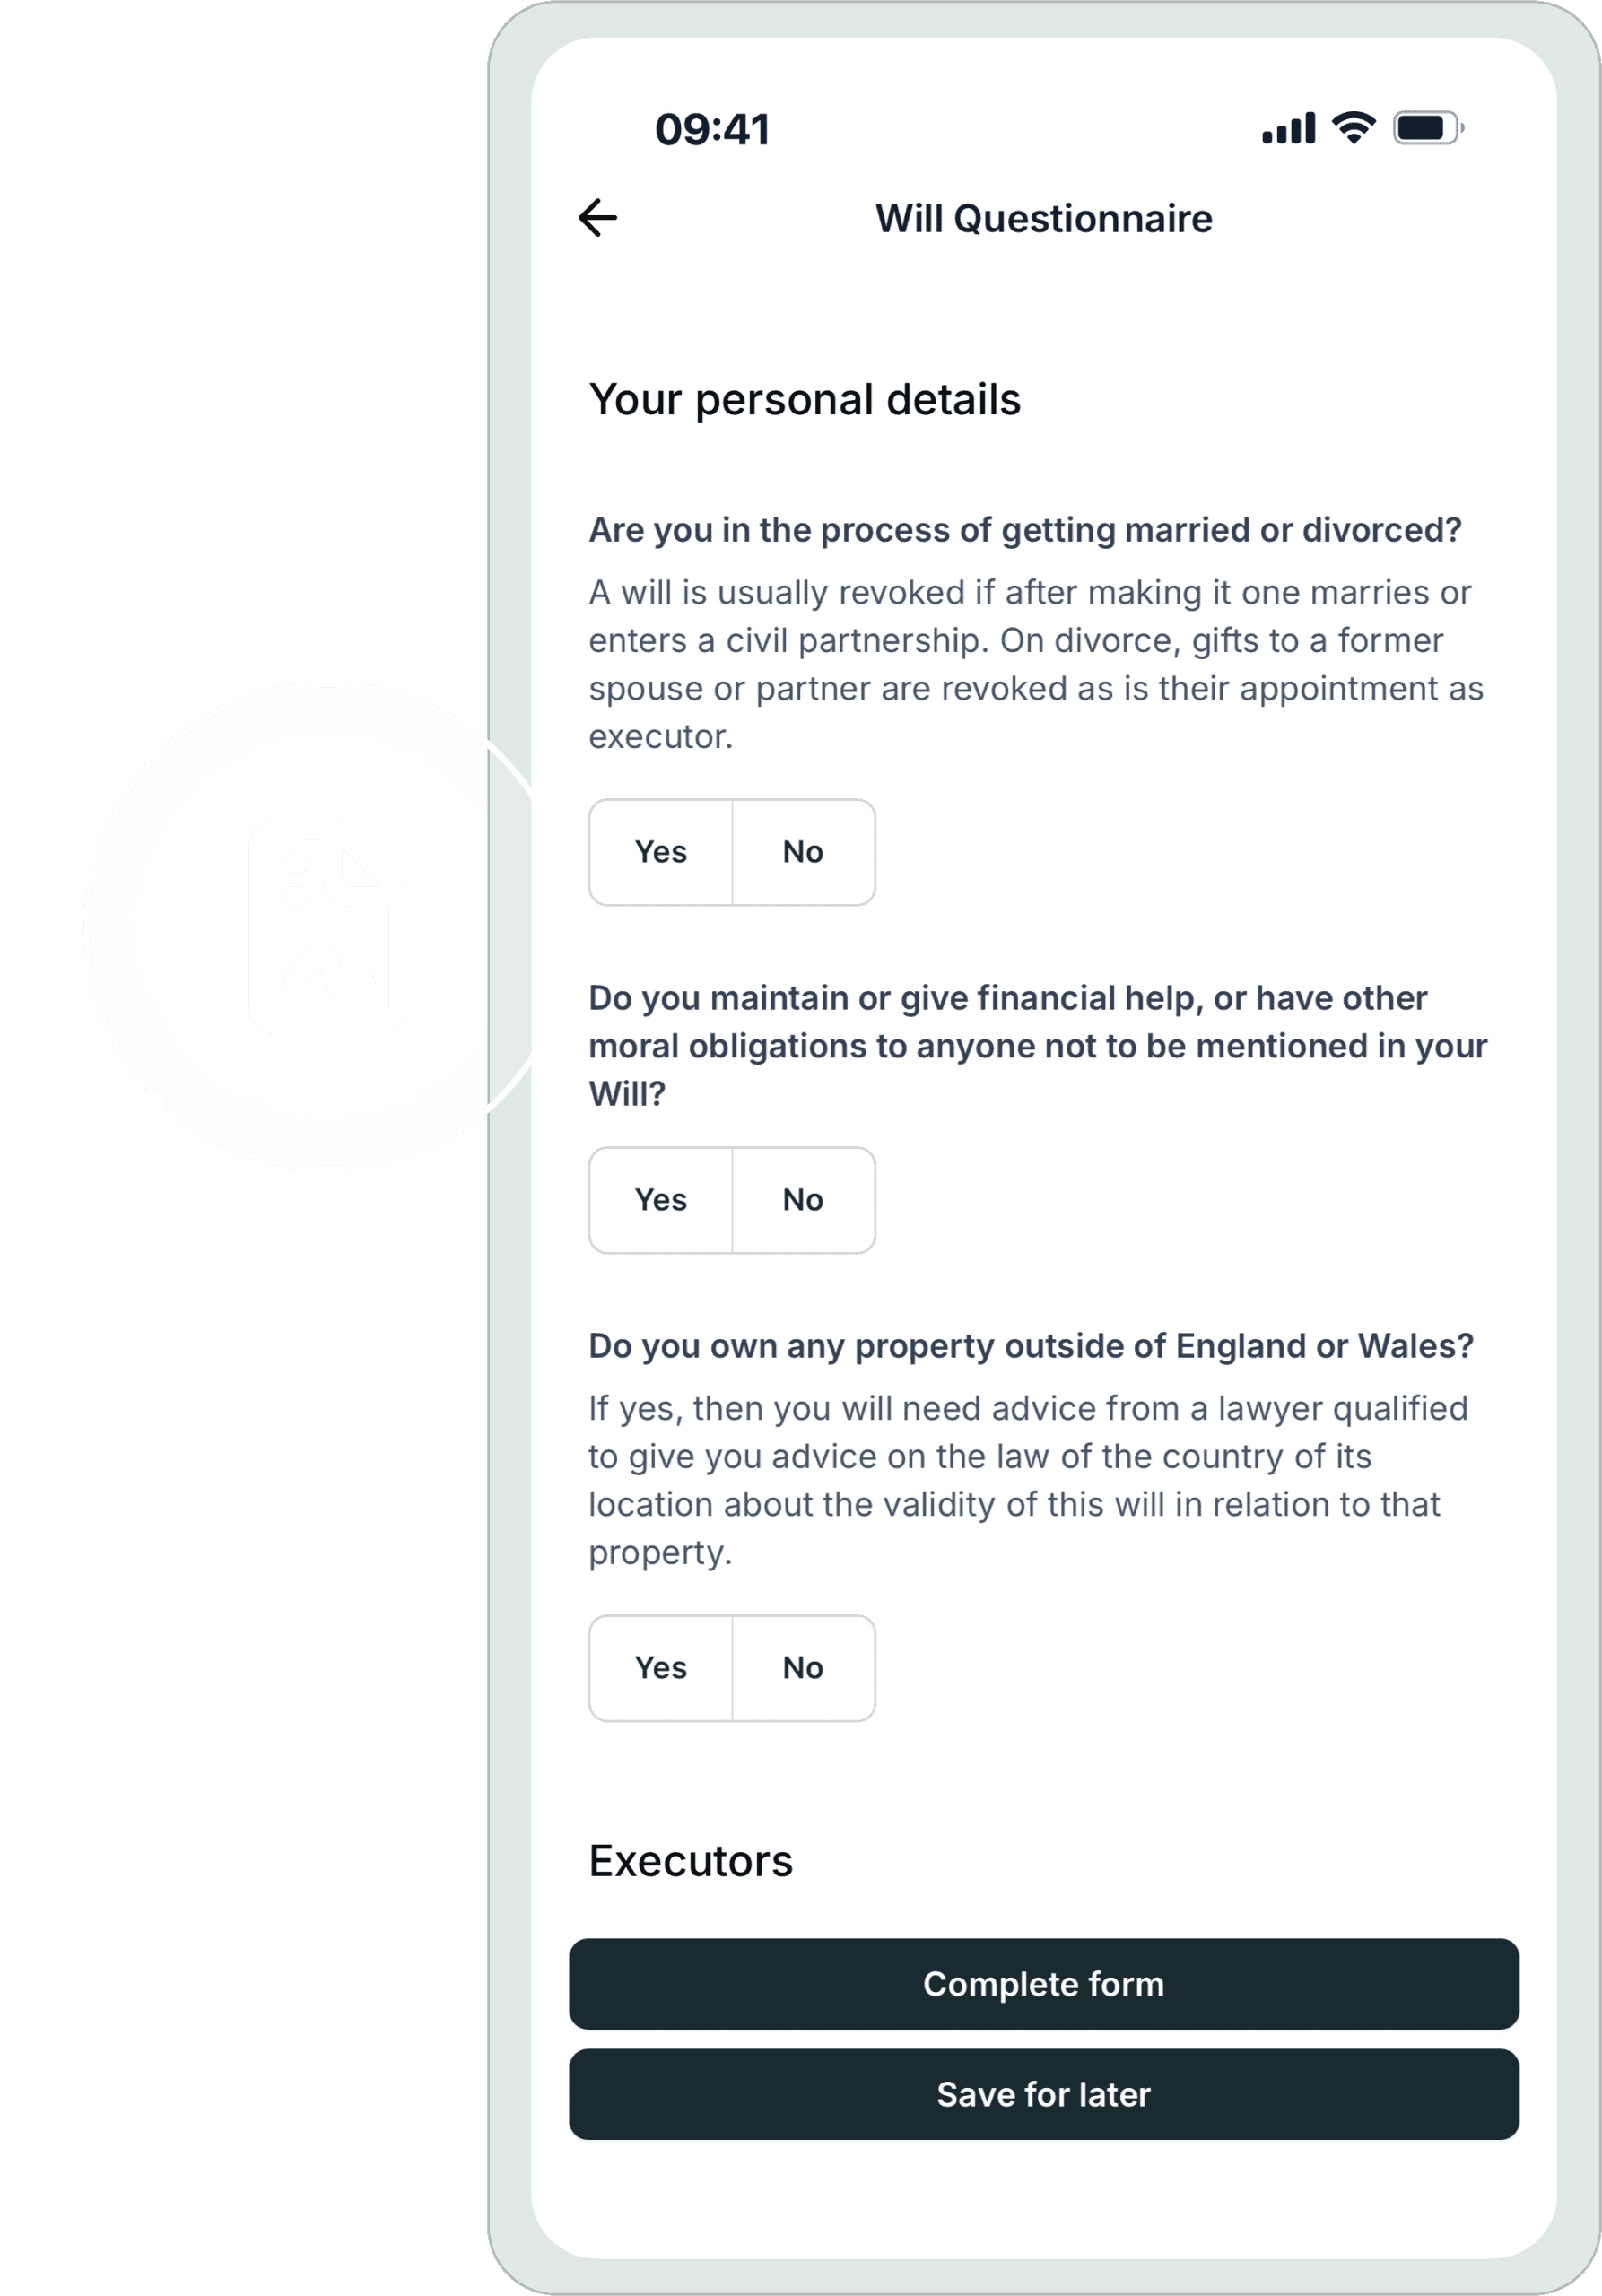Viewport: 1602px width, 2296px height.
Task: Tap the back arrow to leave the questionnaire
Action: (597, 218)
